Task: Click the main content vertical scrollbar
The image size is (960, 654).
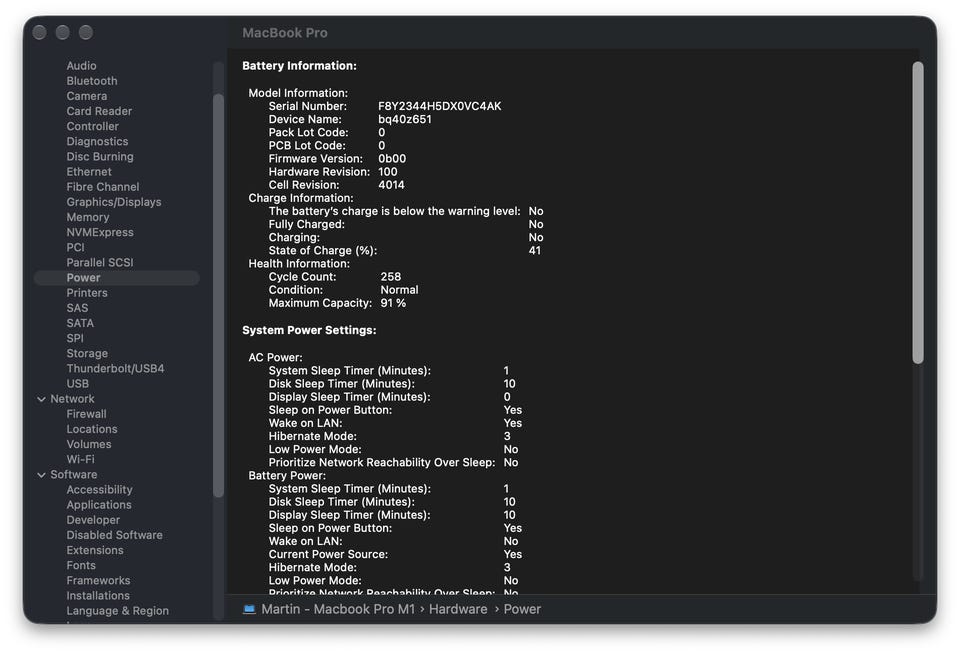Action: (x=917, y=212)
